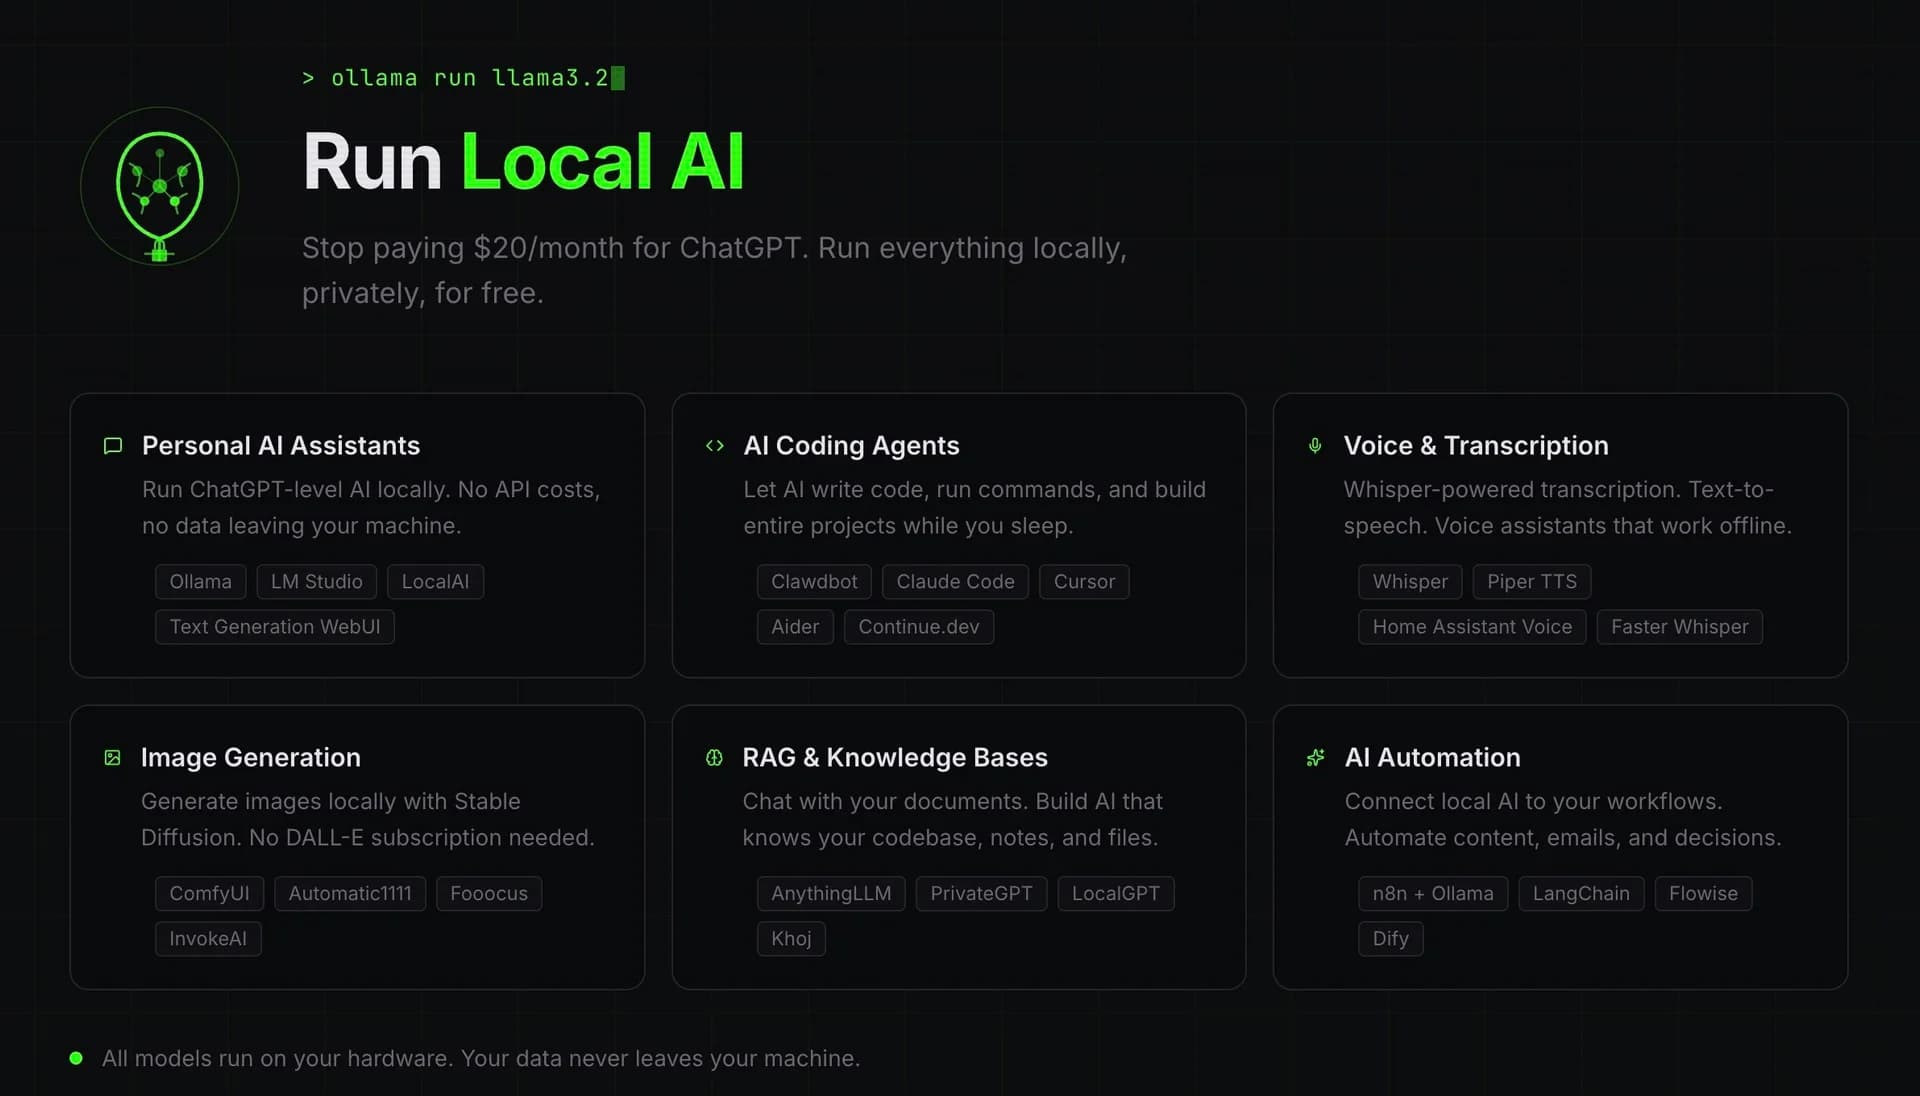
Task: Click the Faster Whisper tag
Action: tap(1679, 627)
